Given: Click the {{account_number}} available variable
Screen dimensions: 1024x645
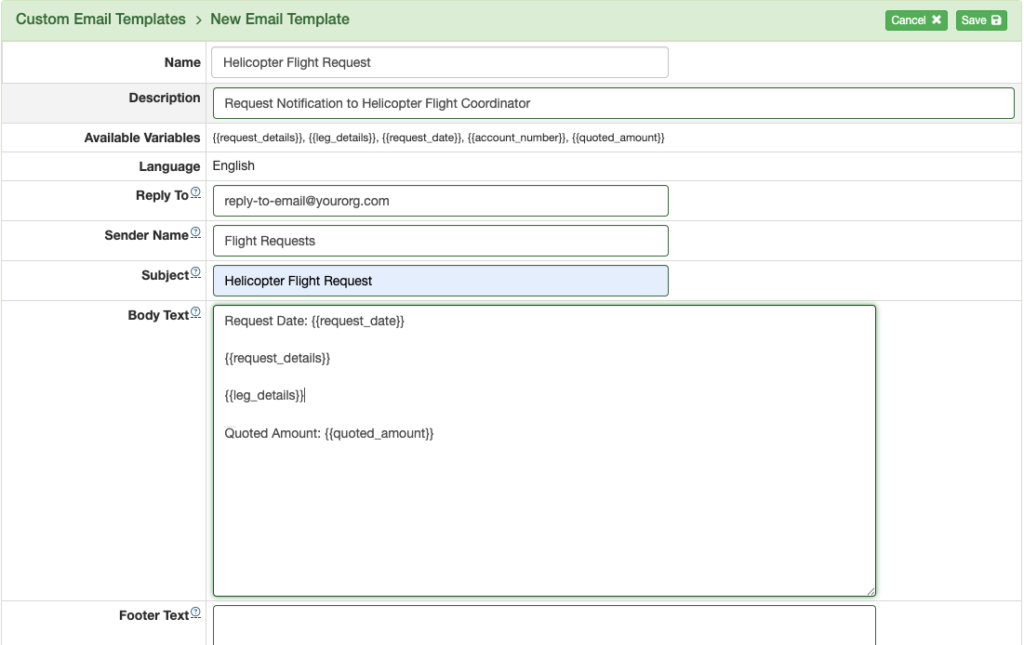Looking at the screenshot, I should (516, 137).
